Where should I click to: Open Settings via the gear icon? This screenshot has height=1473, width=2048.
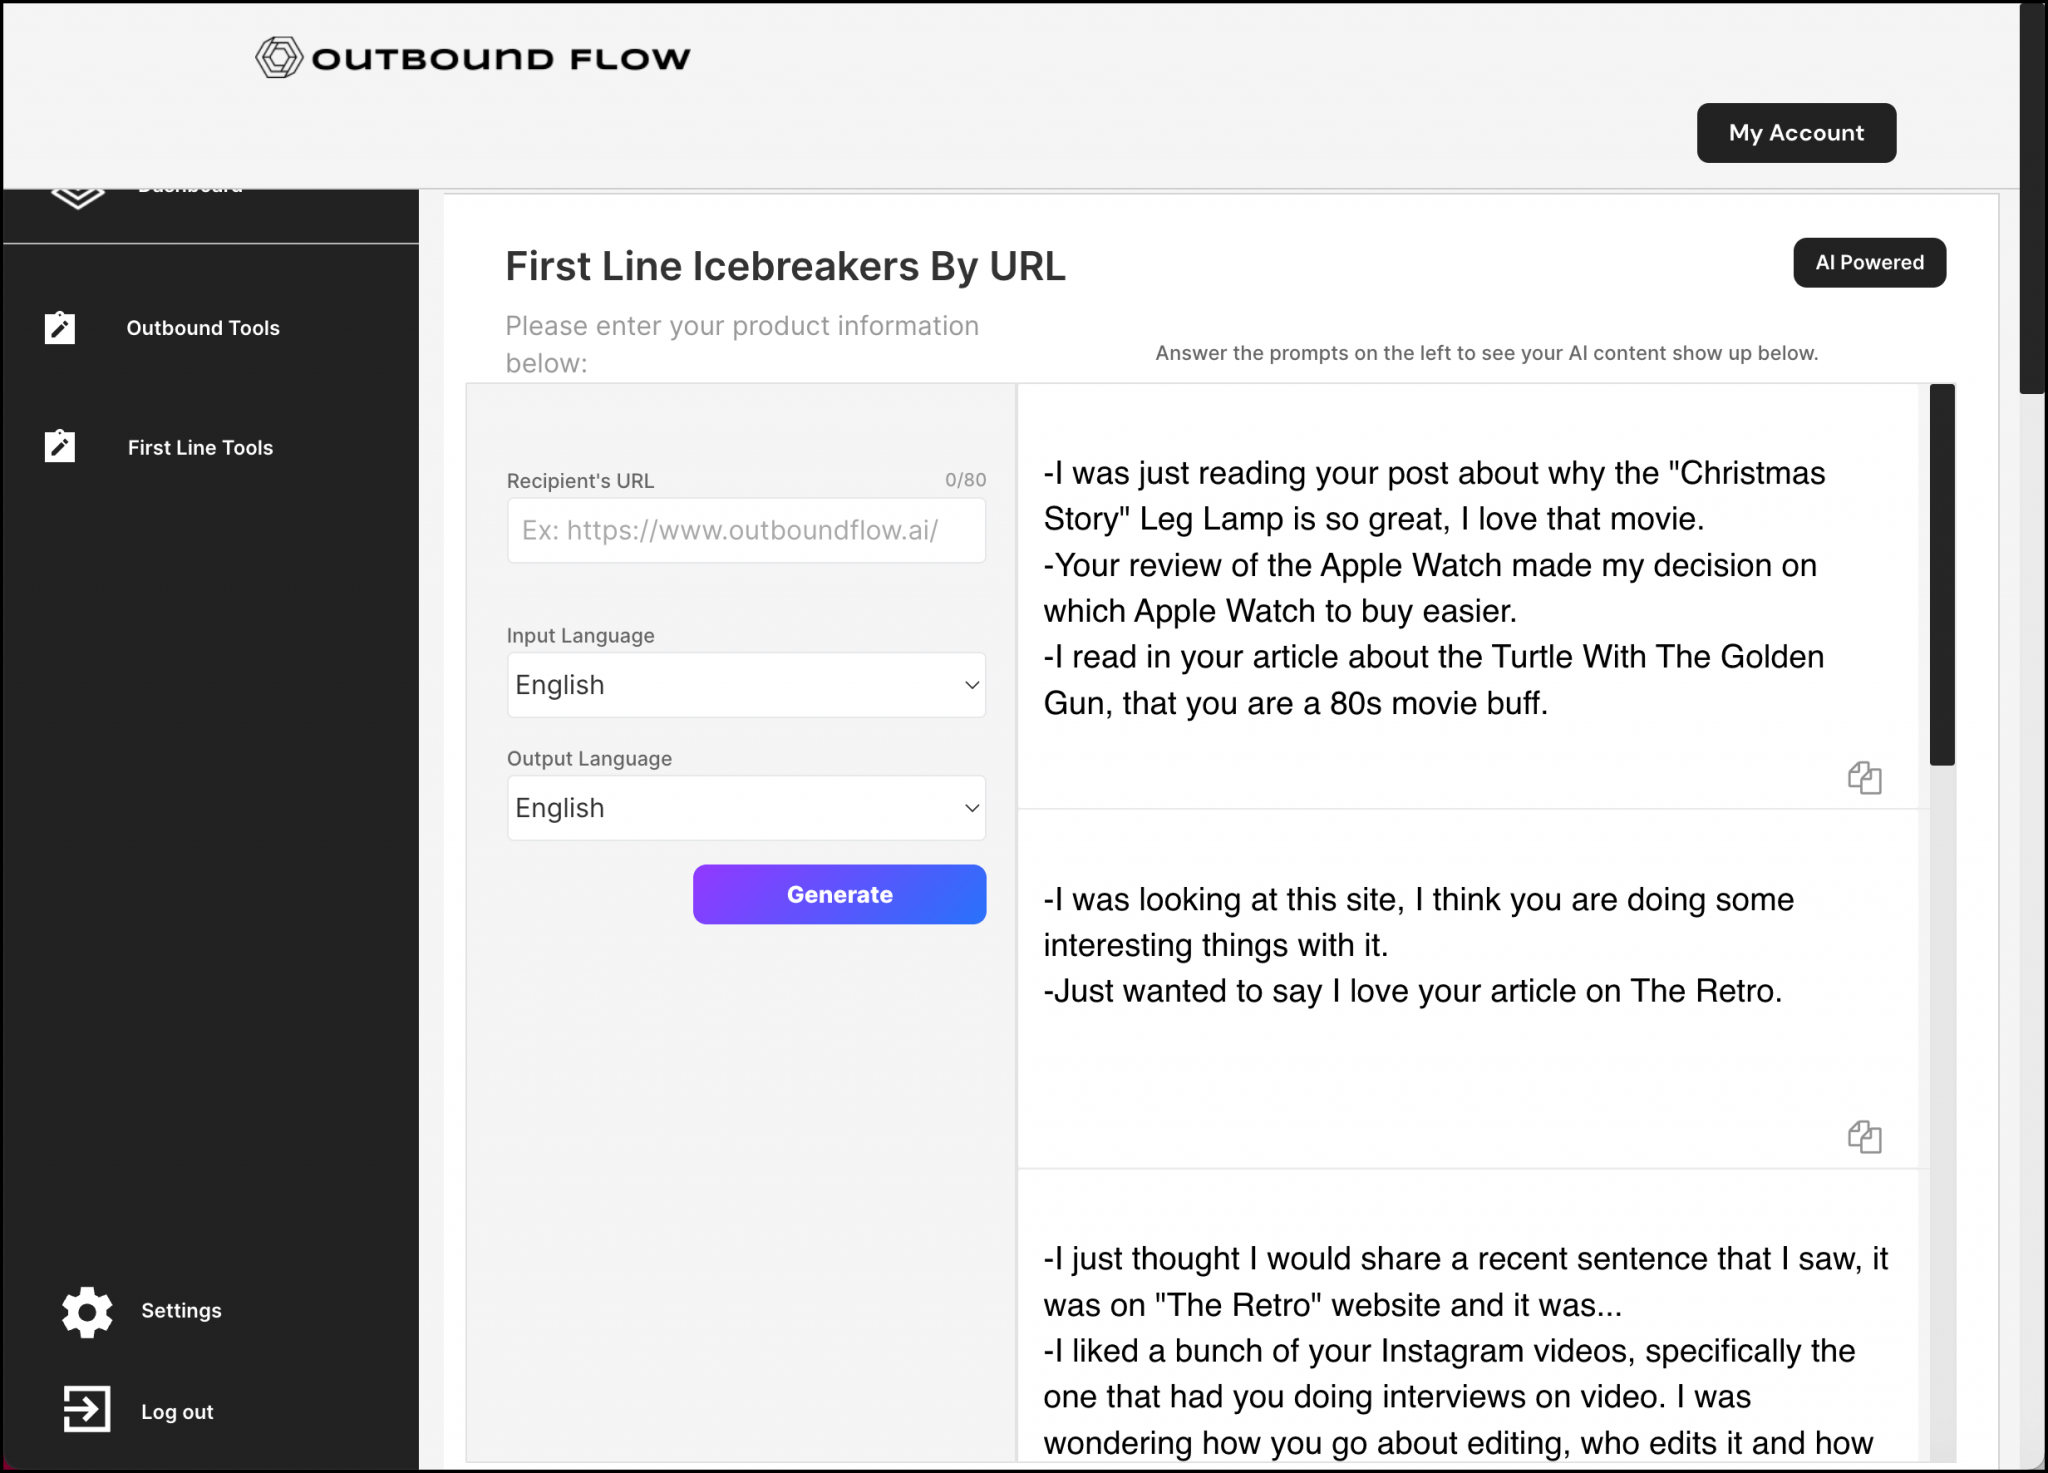[x=87, y=1311]
